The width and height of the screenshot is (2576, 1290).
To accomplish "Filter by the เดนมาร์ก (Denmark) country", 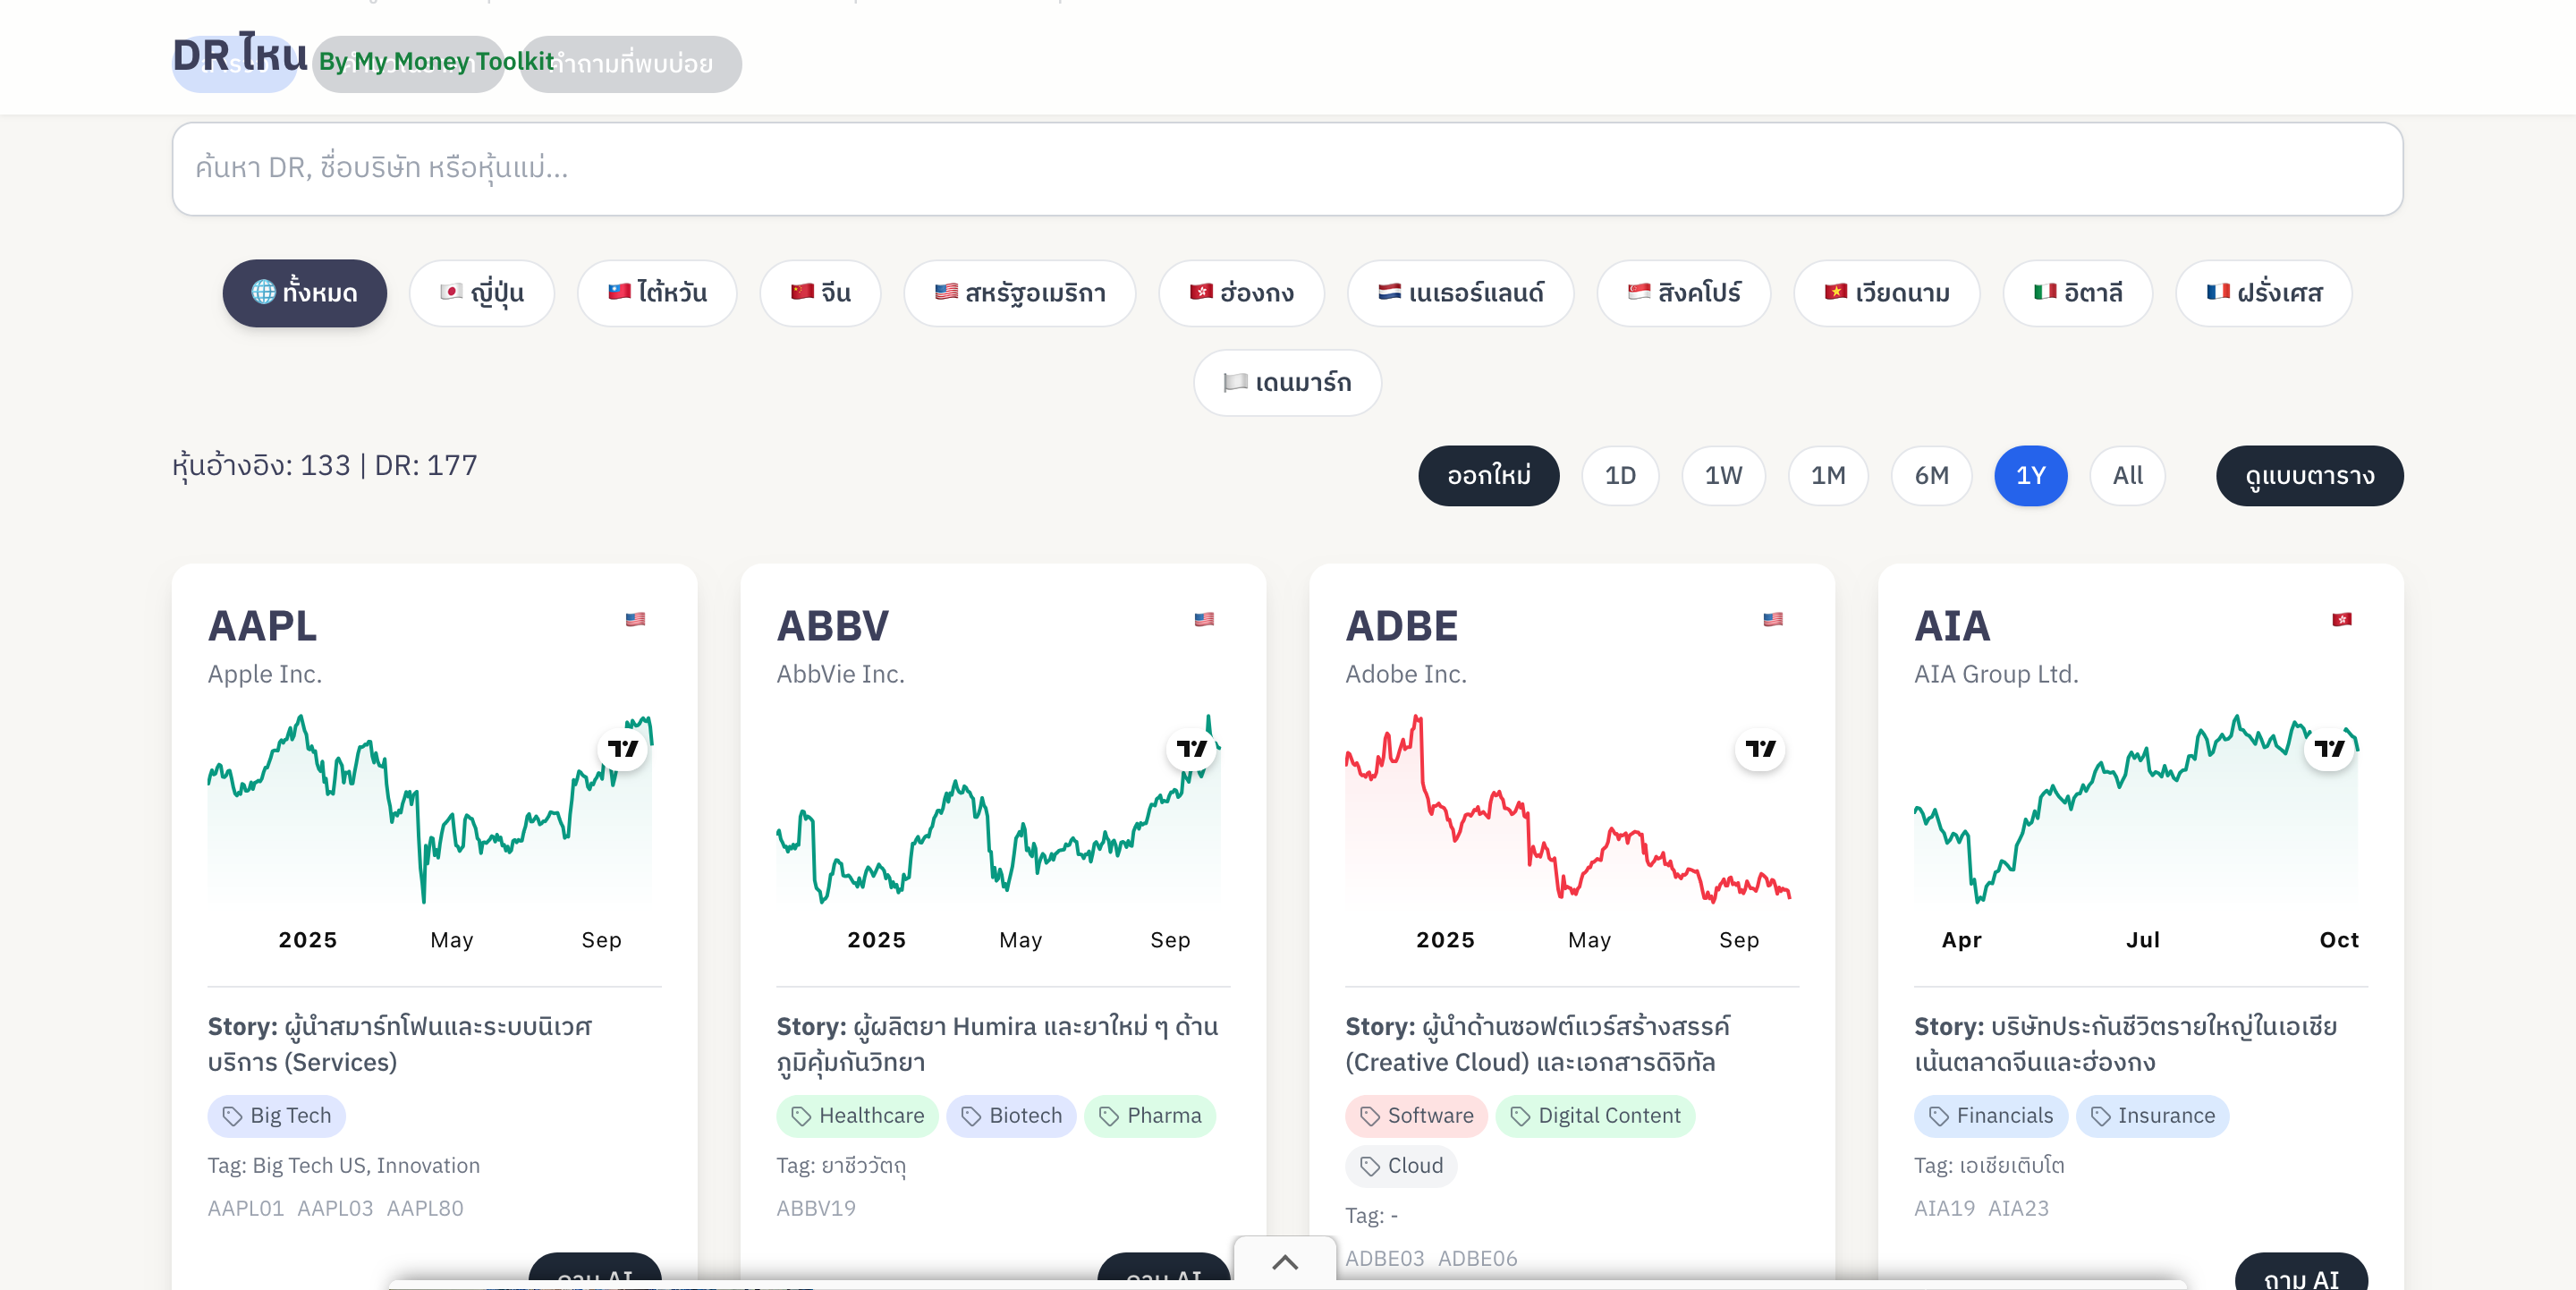I will click(x=1287, y=383).
